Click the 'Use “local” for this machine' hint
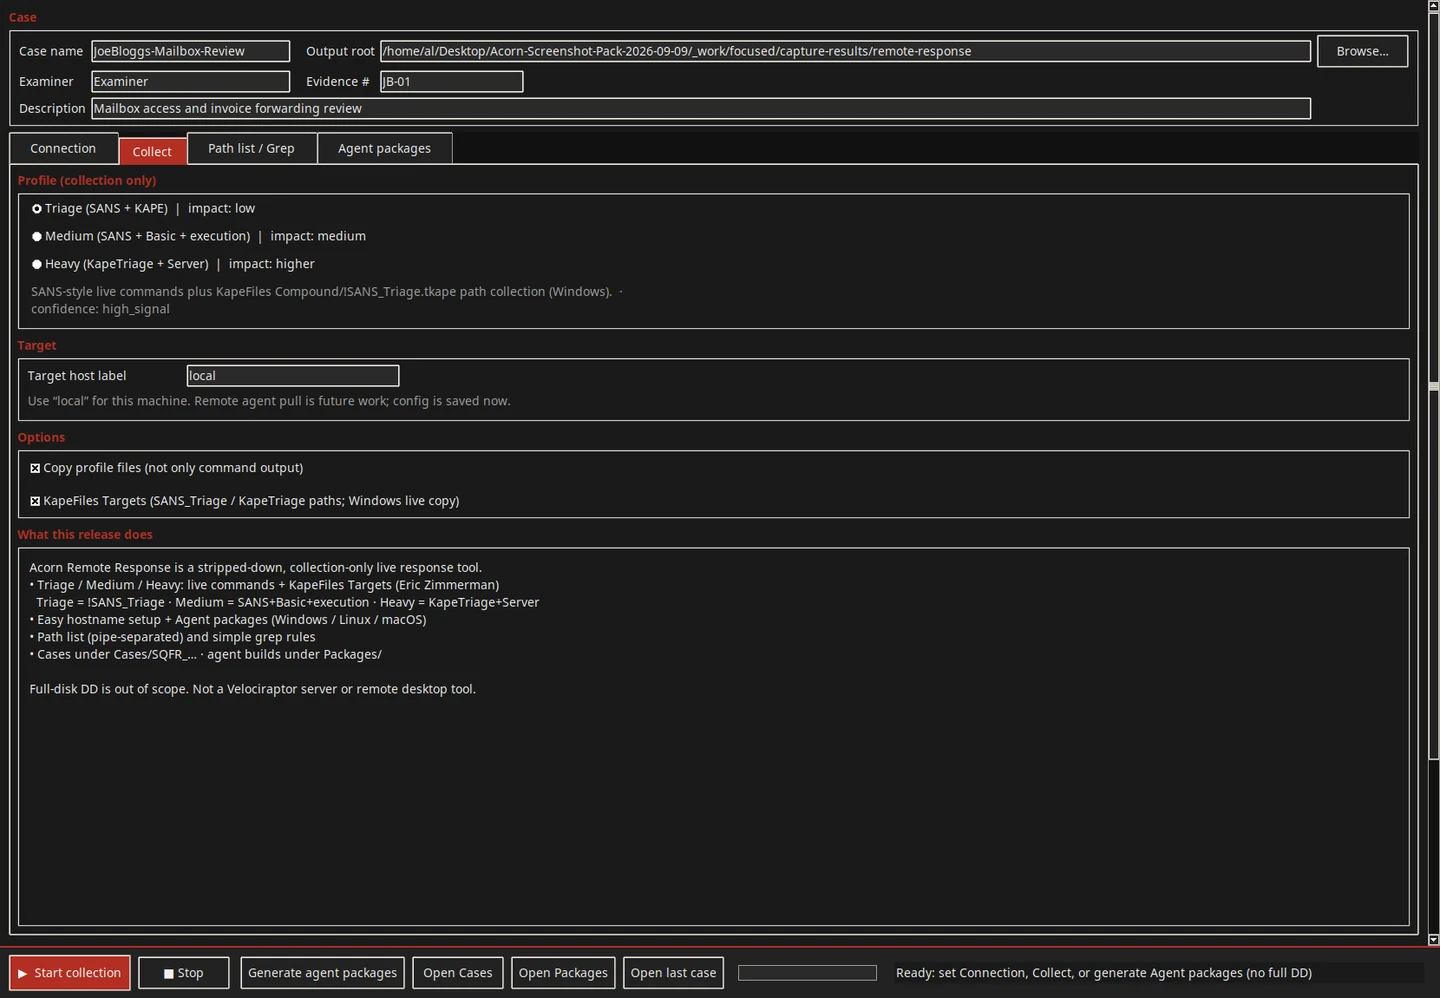 269,401
